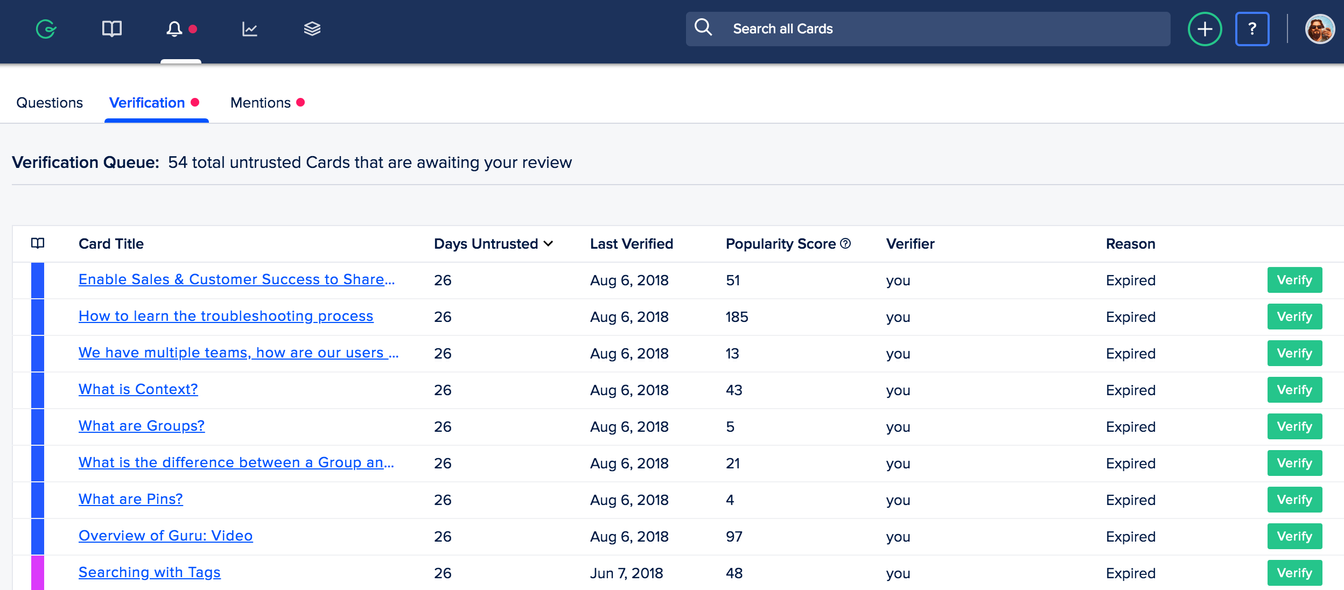1344x590 pixels.
Task: Open card Enable Sales & Customer Success
Action: [237, 280]
